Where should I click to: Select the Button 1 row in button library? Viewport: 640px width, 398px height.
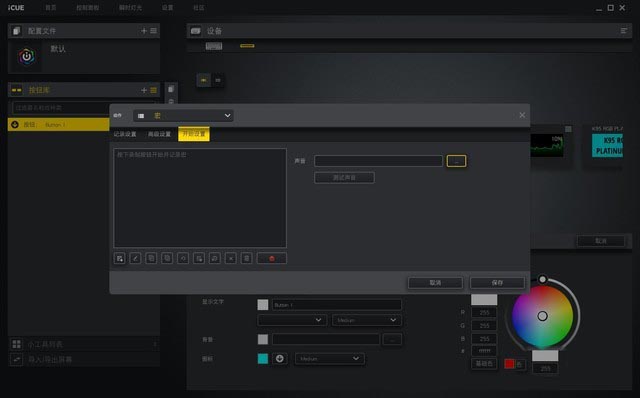click(58, 125)
